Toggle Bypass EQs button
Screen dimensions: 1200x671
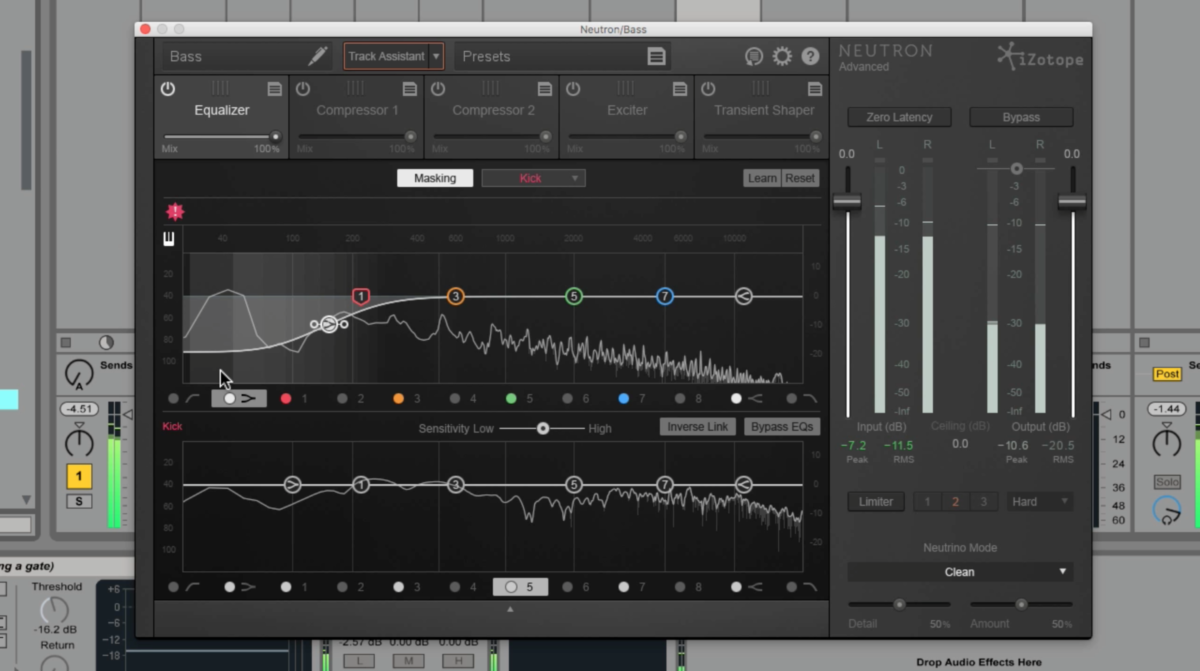tap(782, 427)
